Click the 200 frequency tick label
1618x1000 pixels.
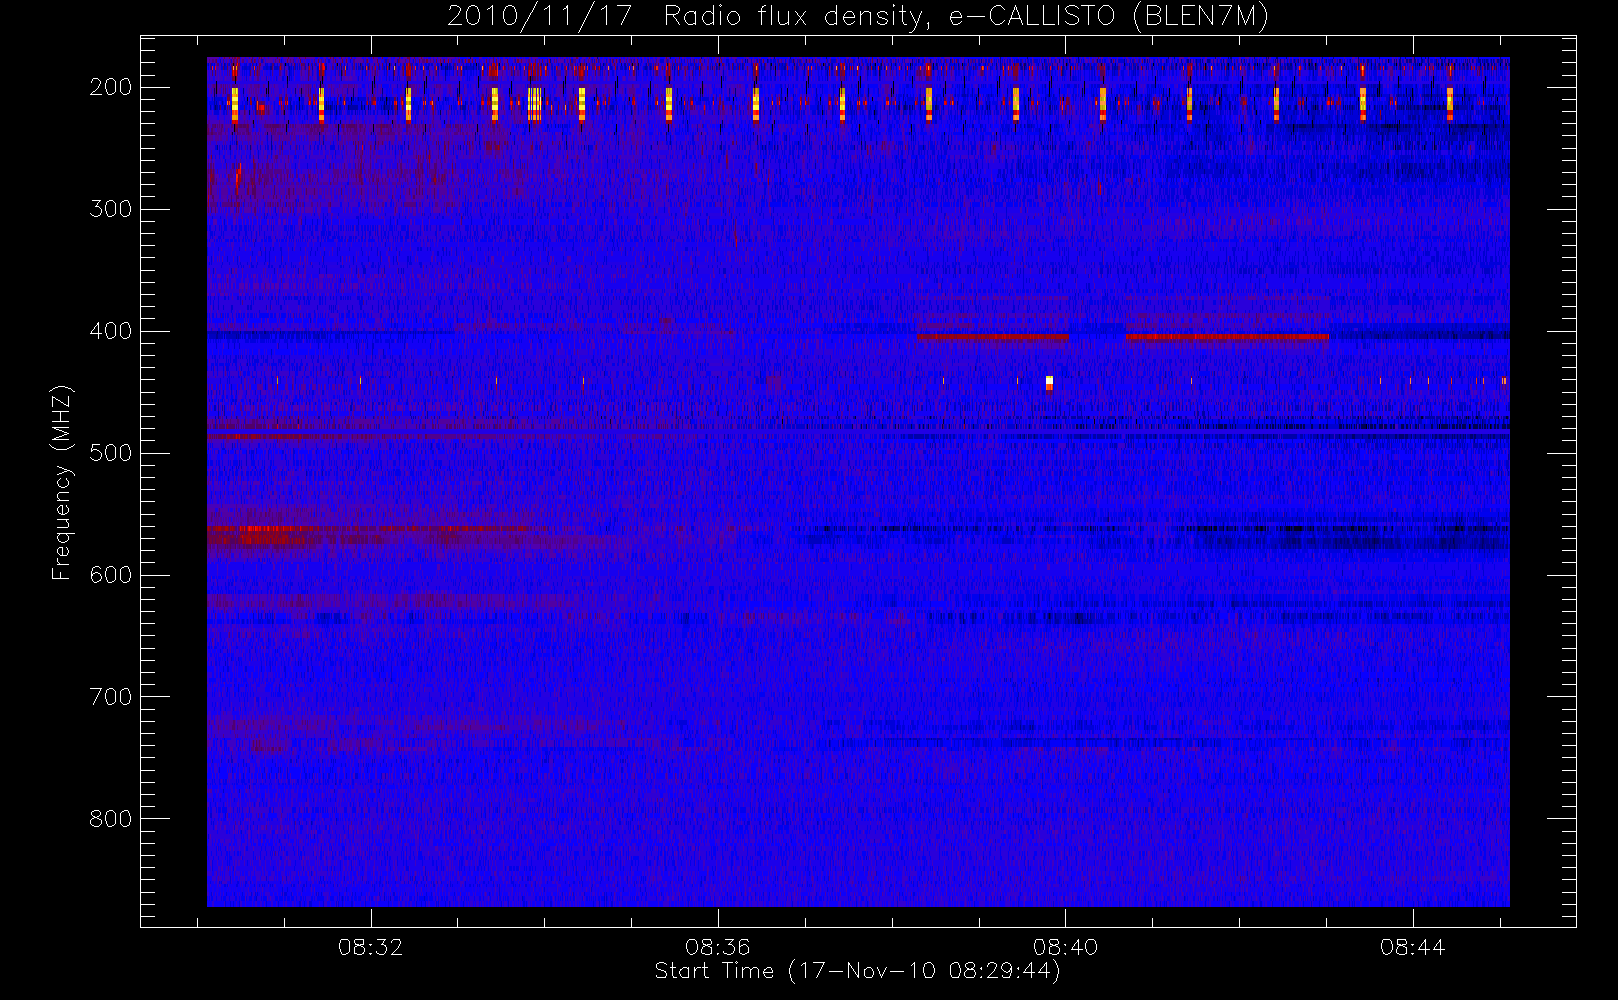(x=111, y=87)
